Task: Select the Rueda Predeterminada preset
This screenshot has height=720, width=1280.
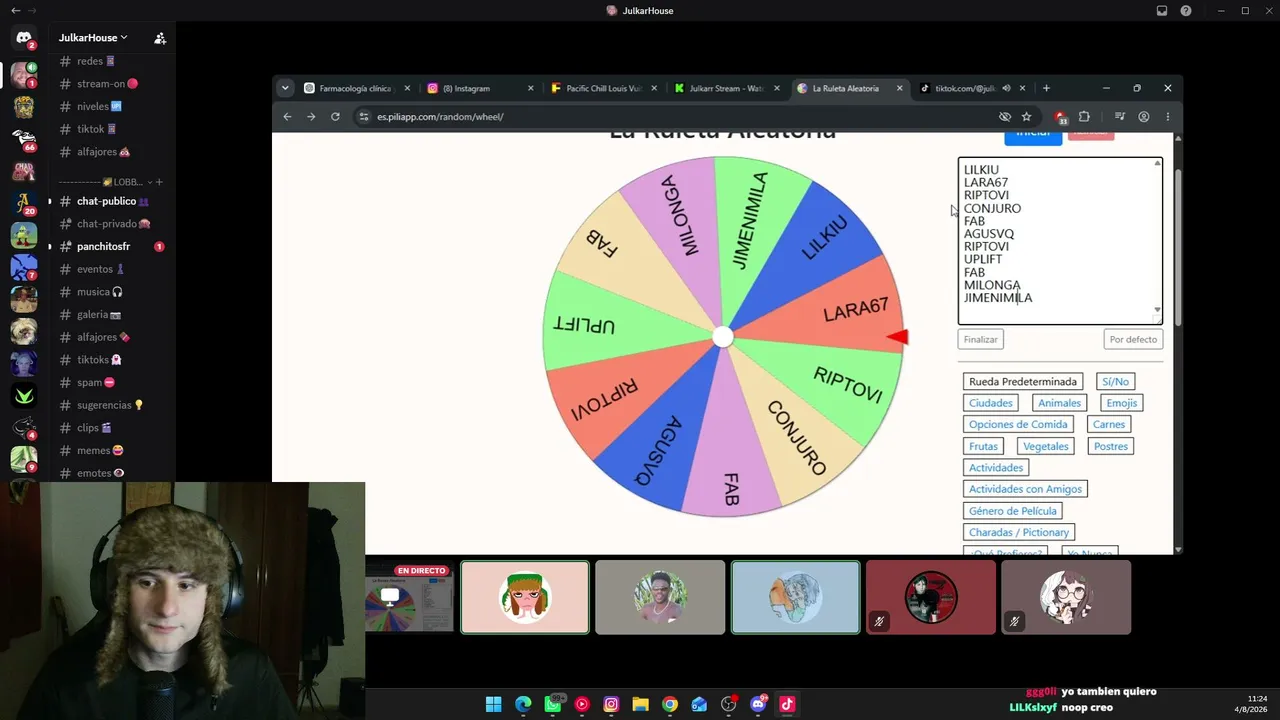Action: point(1023,381)
